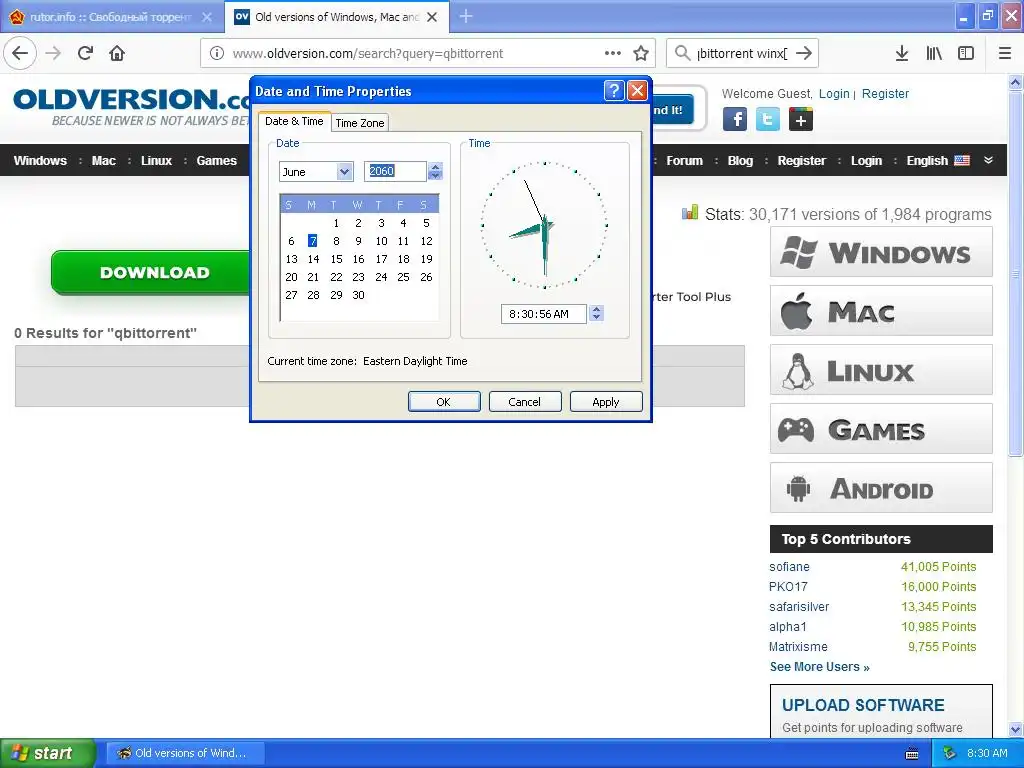Go to the browser Home page
1024x768 pixels.
point(117,53)
